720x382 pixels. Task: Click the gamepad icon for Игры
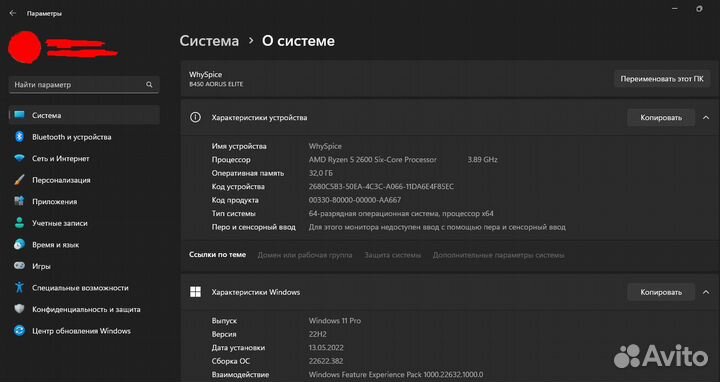pyautogui.click(x=19, y=266)
